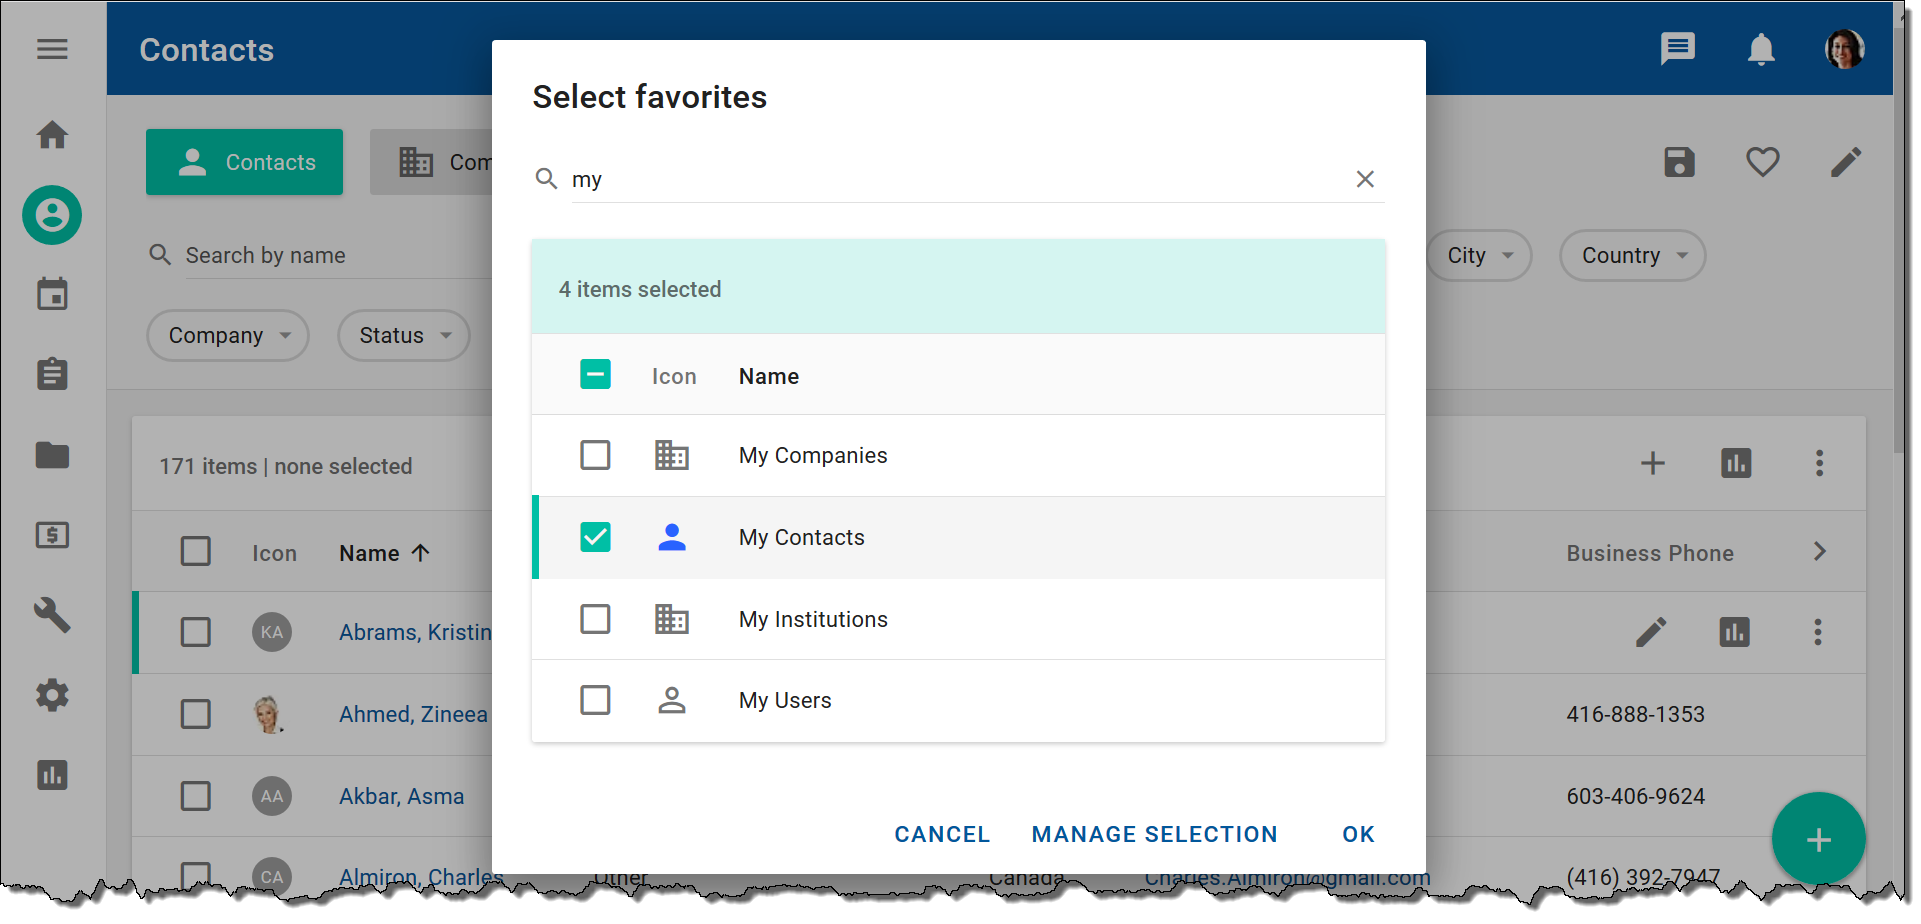The width and height of the screenshot is (1921, 924).
Task: Click the save icon in toolbar
Action: (x=1679, y=162)
